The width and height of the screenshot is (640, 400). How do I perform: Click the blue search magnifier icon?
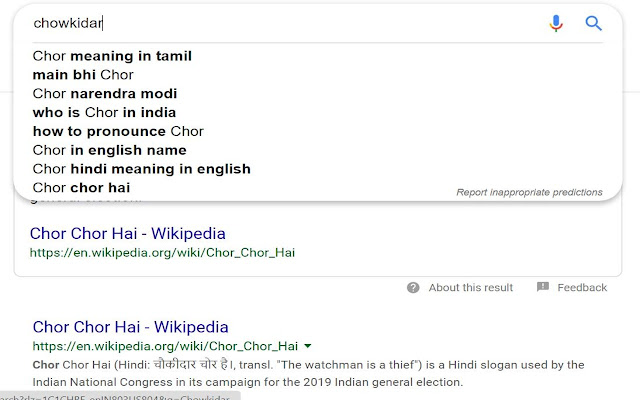coord(593,23)
